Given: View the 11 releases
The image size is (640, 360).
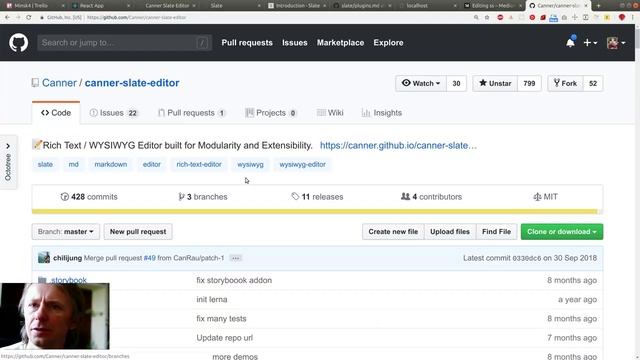Looking at the screenshot, I should coord(317,197).
